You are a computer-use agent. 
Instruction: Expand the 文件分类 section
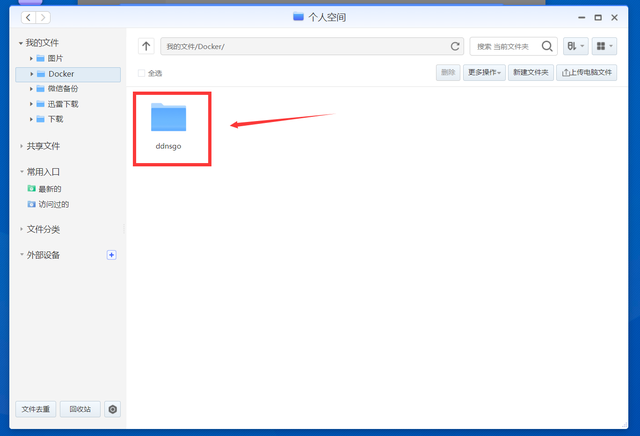point(21,229)
